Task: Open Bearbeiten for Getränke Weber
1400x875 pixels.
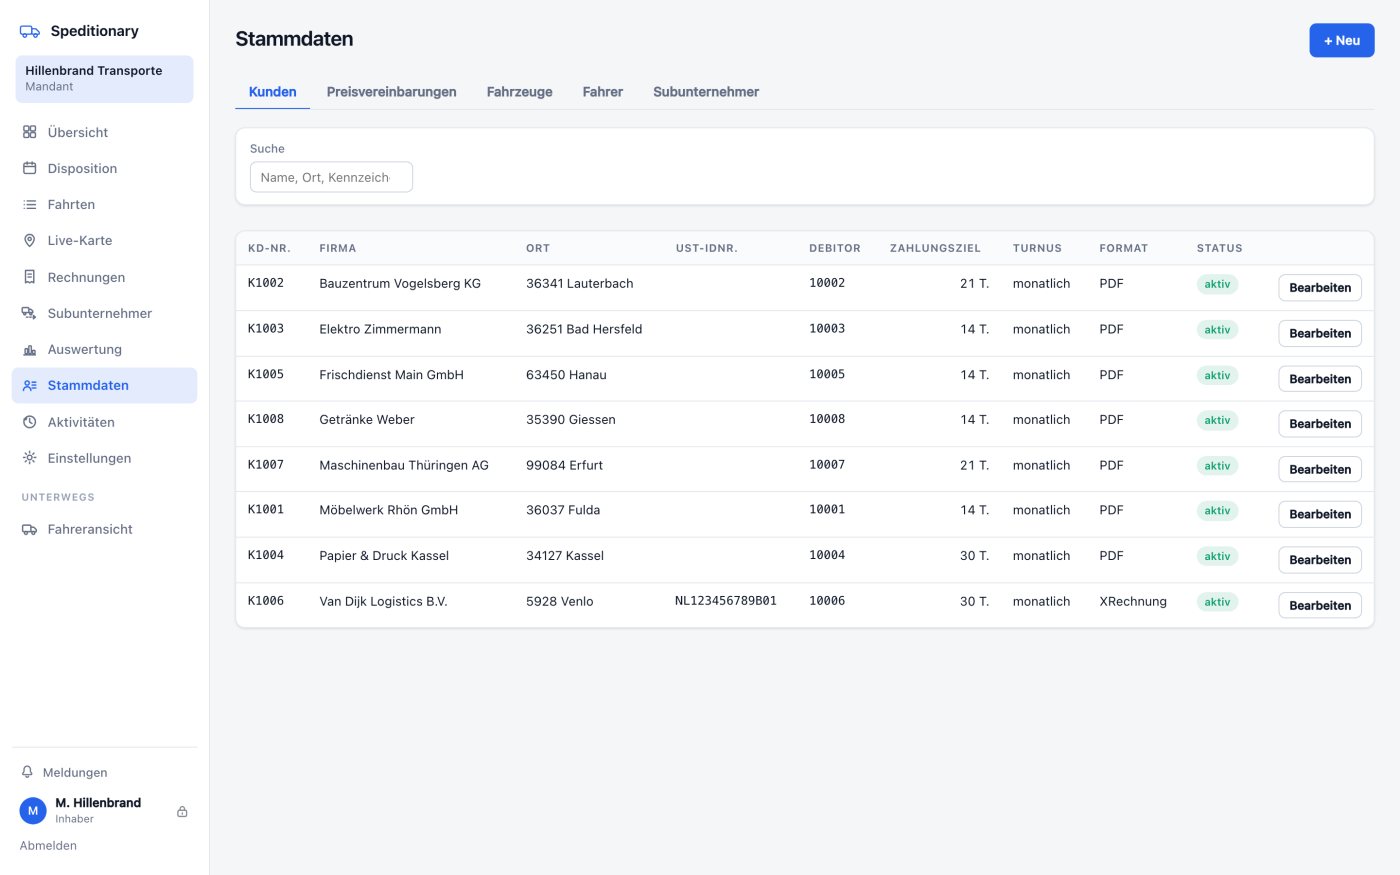Action: point(1320,424)
